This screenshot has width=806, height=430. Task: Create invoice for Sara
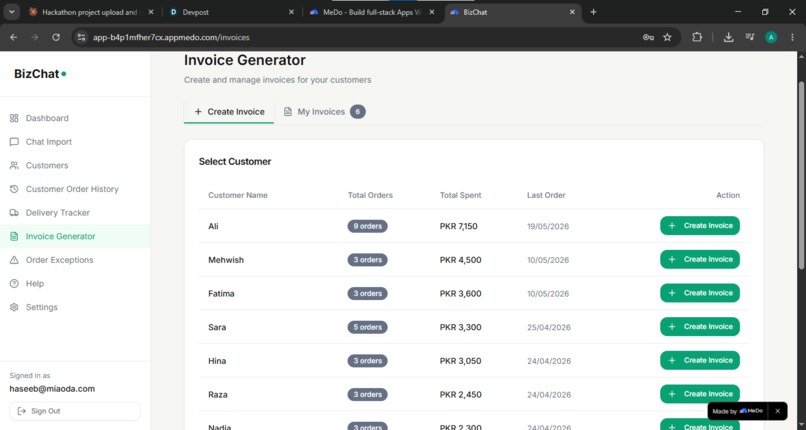click(x=700, y=327)
